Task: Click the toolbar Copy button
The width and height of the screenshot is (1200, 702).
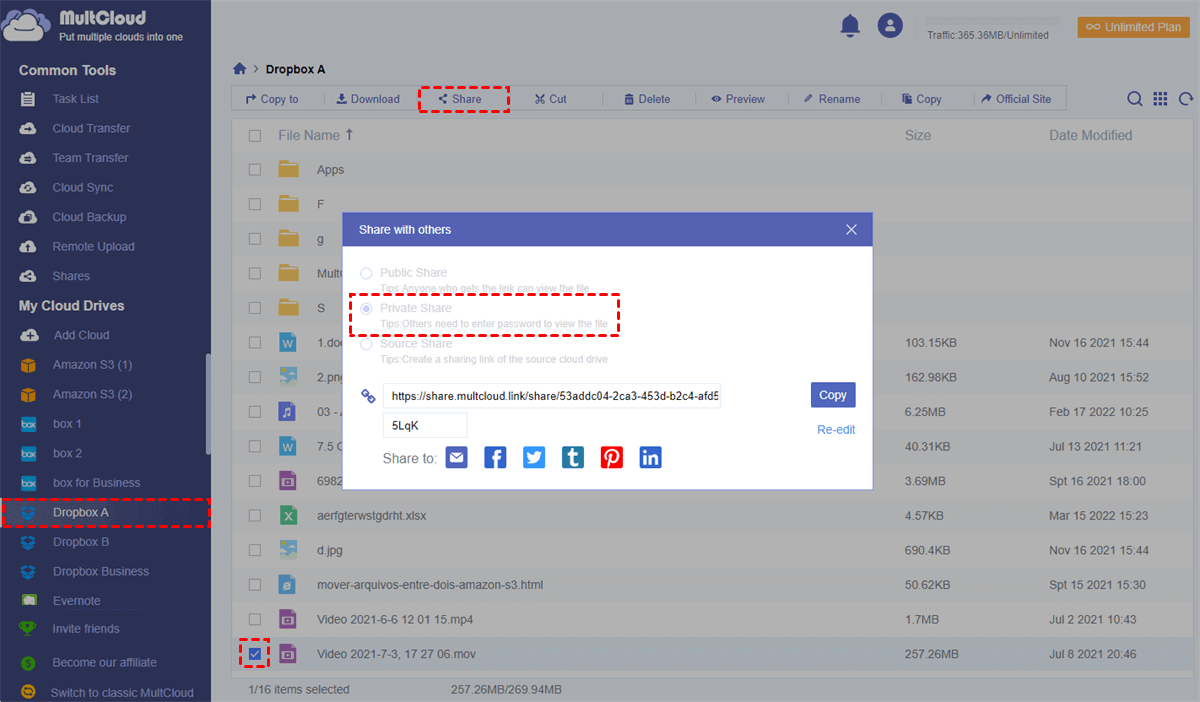Action: (921, 99)
